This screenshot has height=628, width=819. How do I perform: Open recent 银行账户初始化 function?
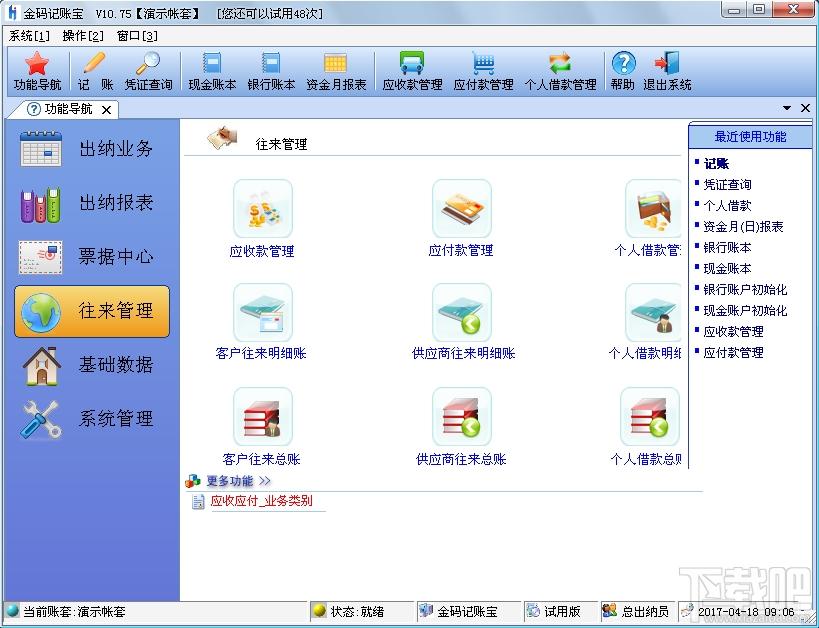745,289
